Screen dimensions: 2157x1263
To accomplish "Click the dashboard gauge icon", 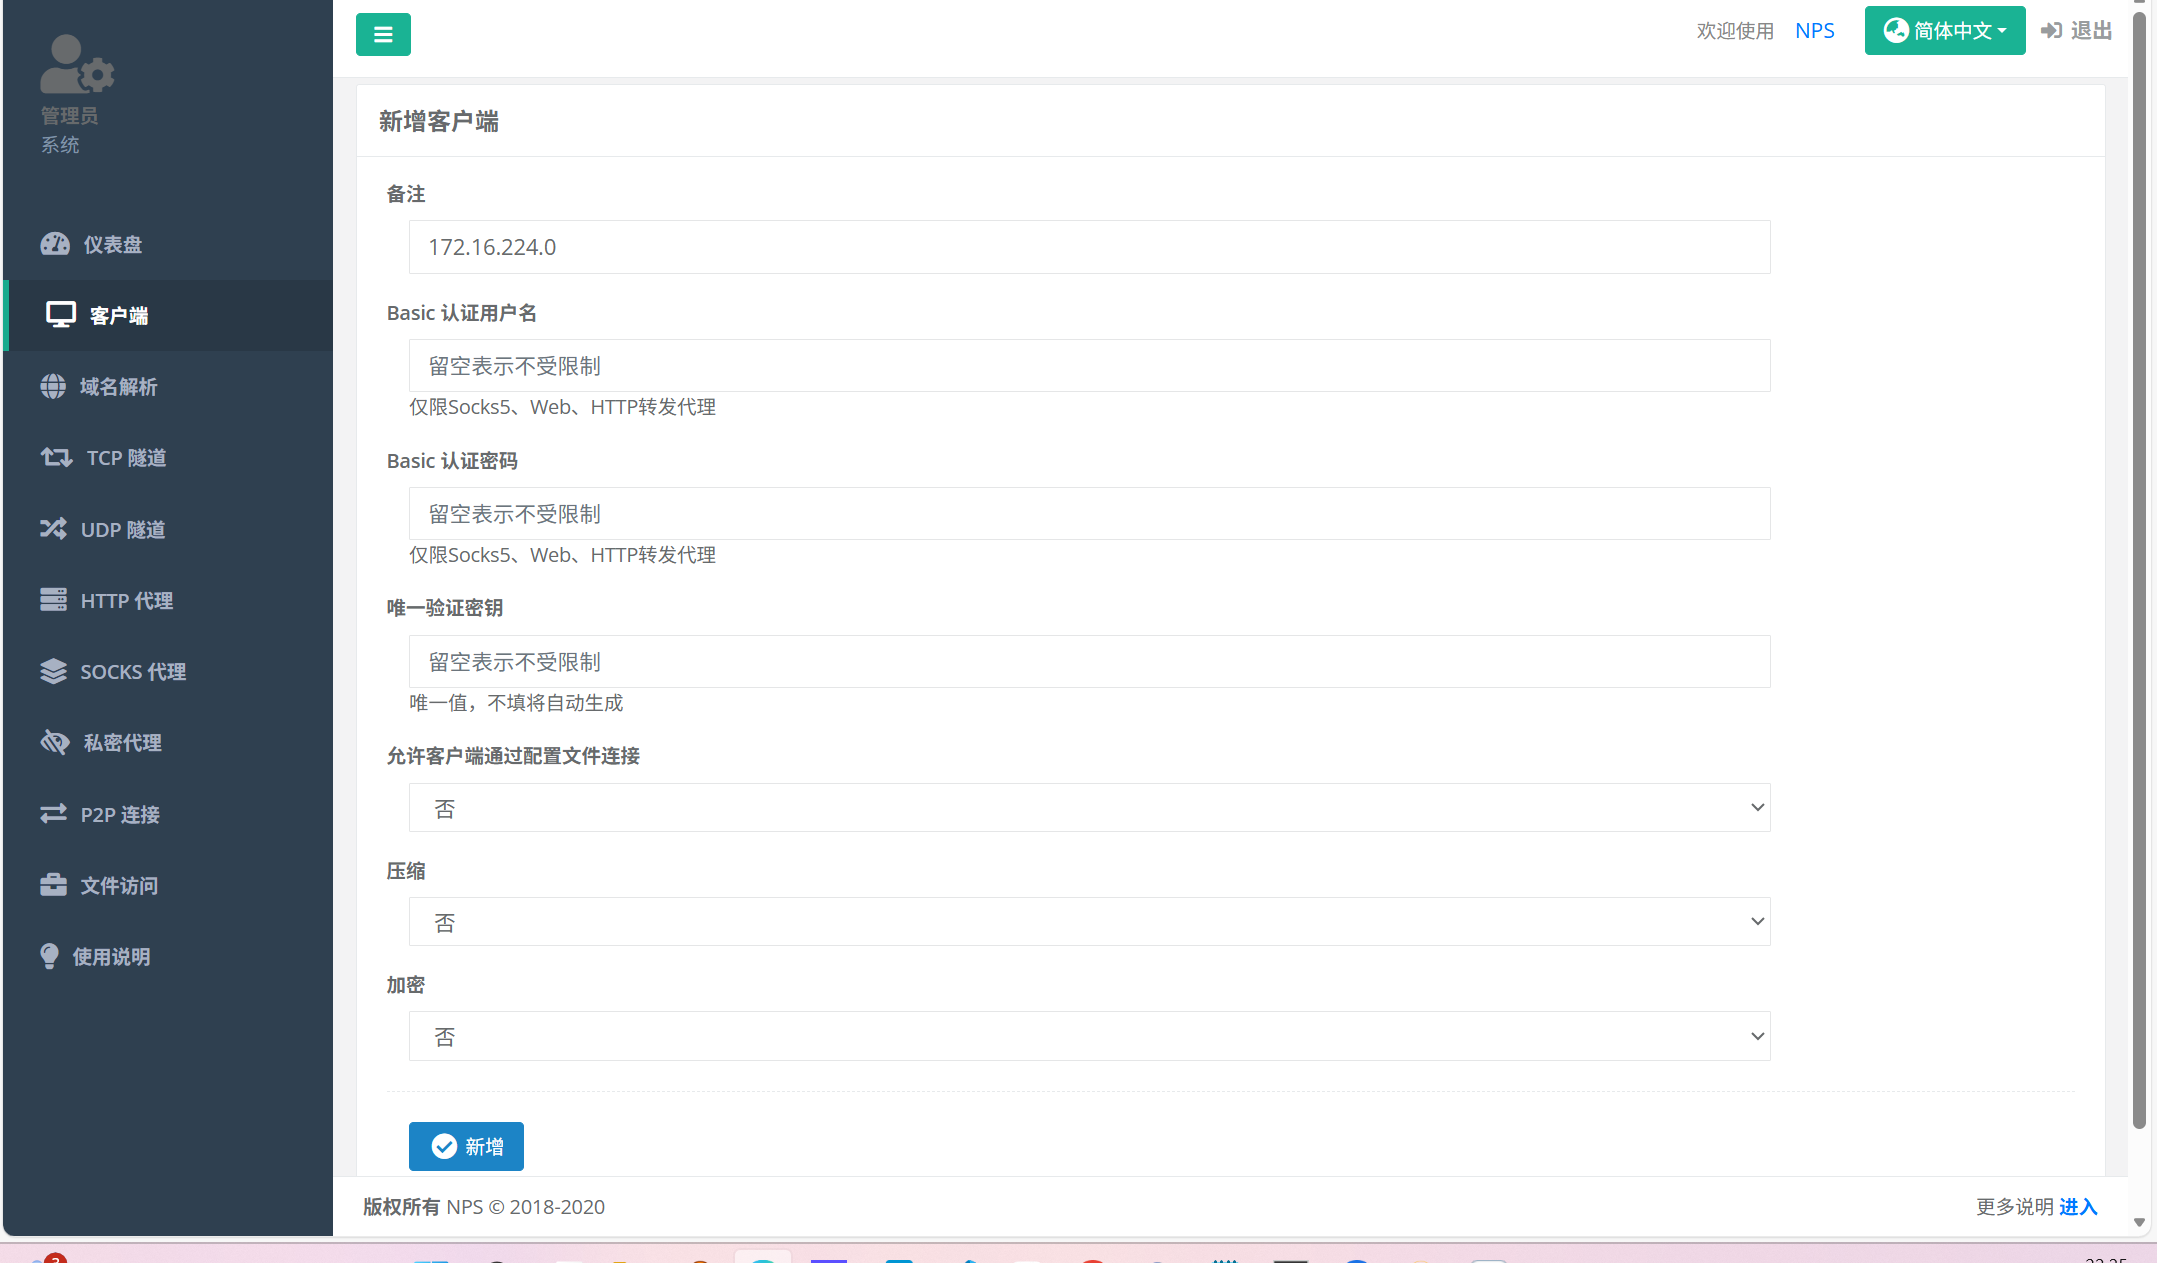I will coord(55,244).
